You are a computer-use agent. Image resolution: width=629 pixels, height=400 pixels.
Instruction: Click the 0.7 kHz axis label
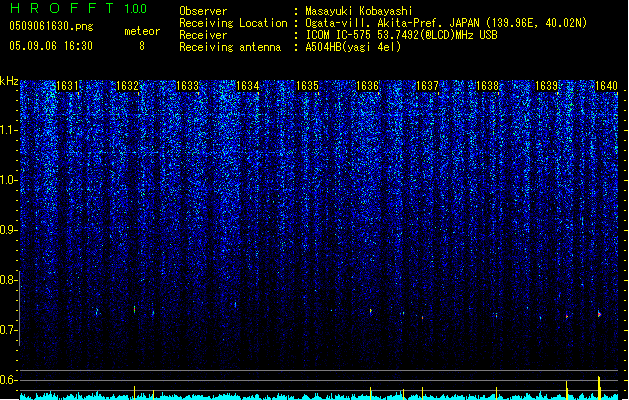9,330
